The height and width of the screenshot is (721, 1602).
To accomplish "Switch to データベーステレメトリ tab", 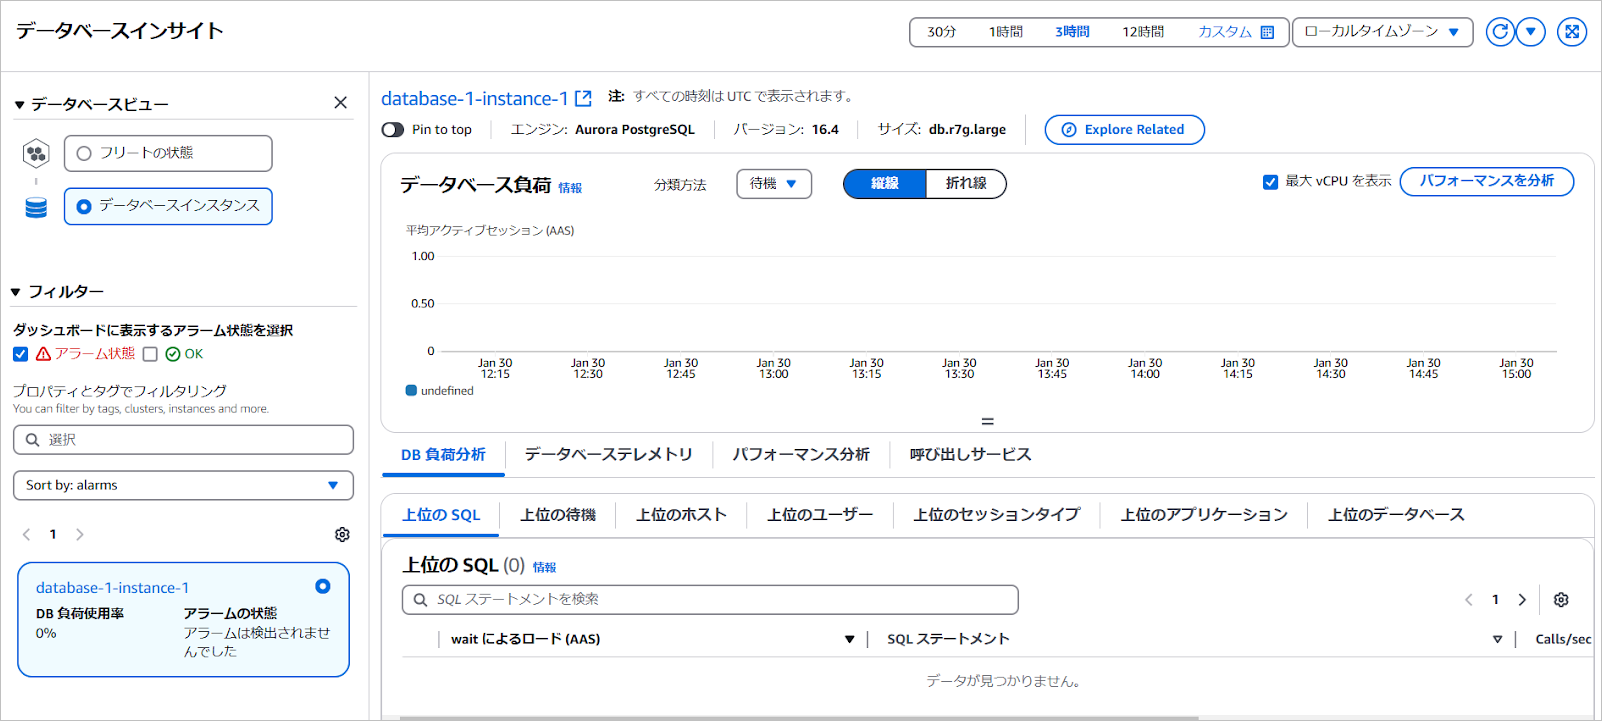I will click(x=608, y=455).
